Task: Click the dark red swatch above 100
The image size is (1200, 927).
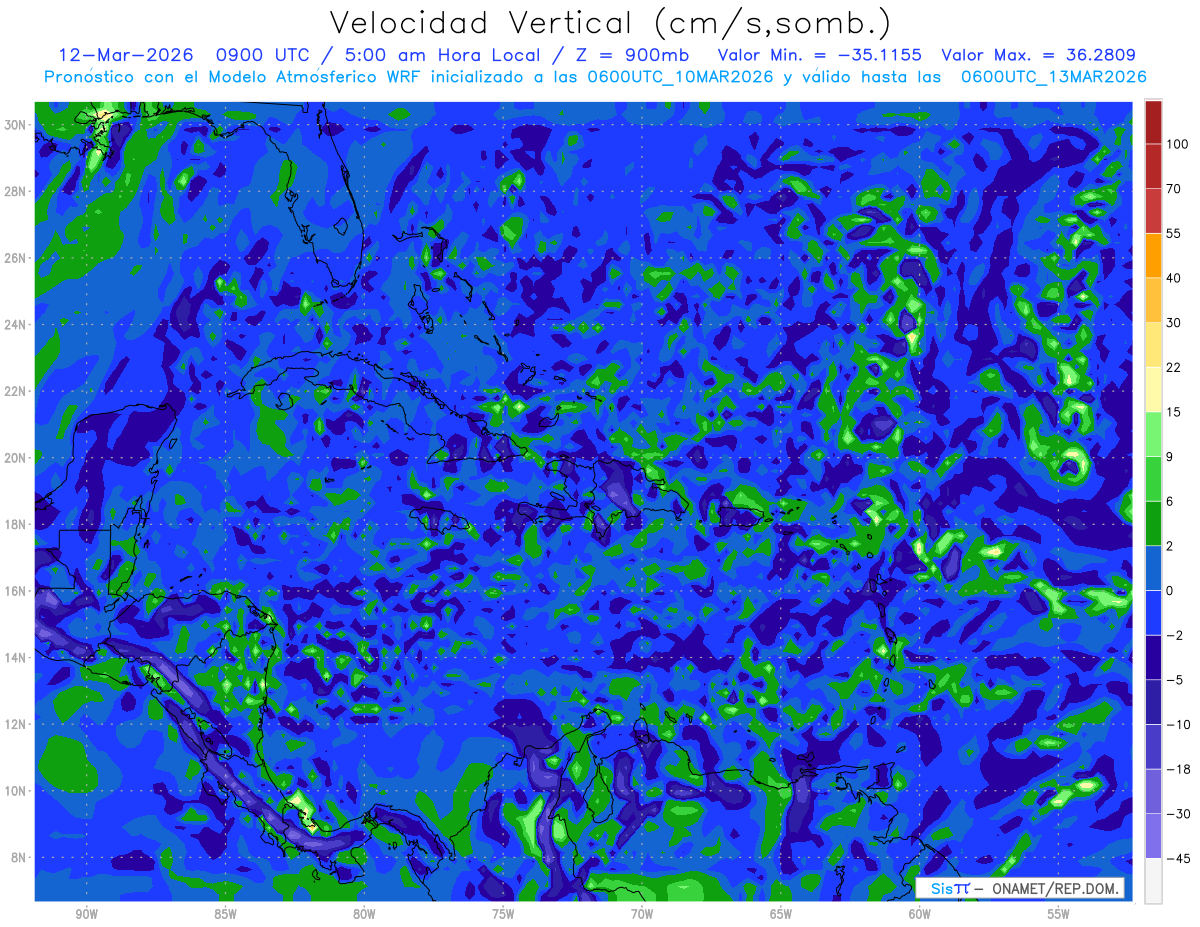Action: (x=1153, y=121)
